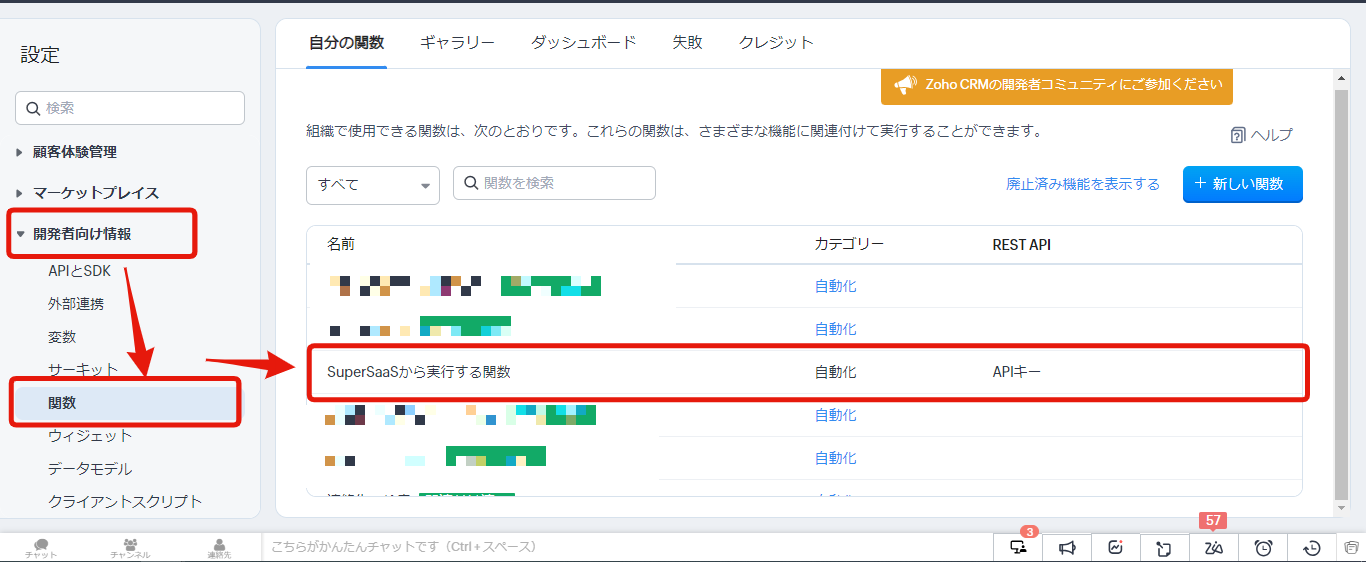Click the chart activity icon in bottom bar
Screen dimensions: 1366x562
pos(1116,547)
